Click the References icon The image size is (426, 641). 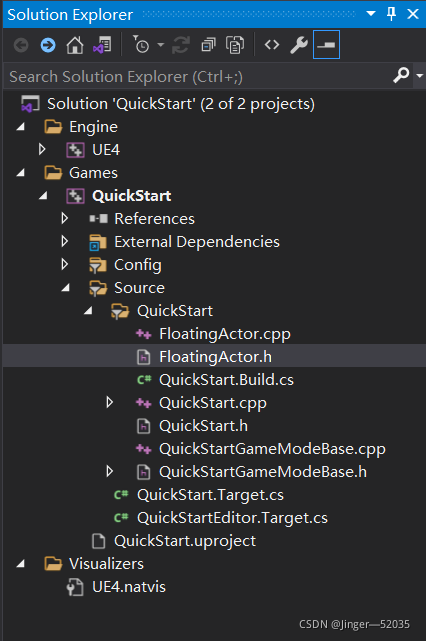(99, 219)
